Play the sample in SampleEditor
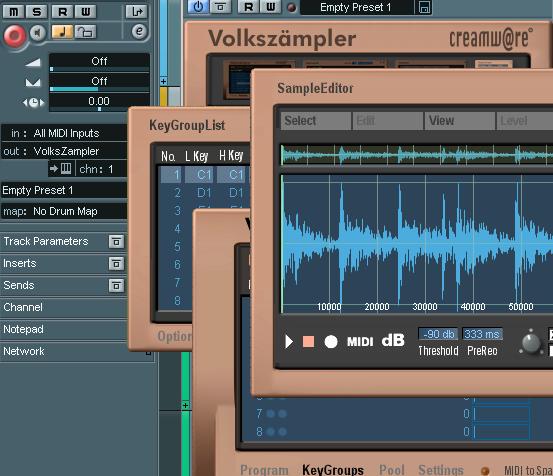The width and height of the screenshot is (553, 476). point(289,341)
